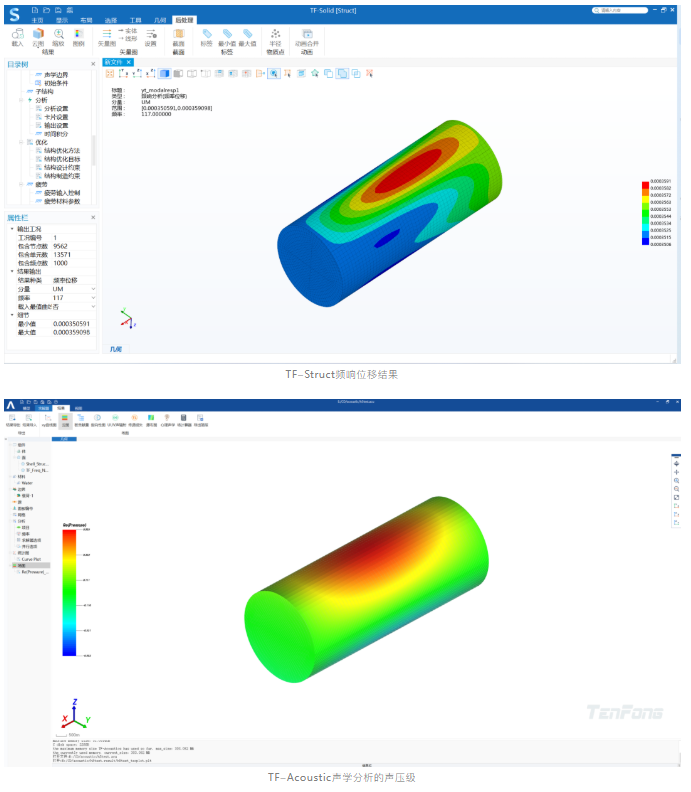Collapse the 输出工况 property group
691x792 pixels.
[12, 229]
